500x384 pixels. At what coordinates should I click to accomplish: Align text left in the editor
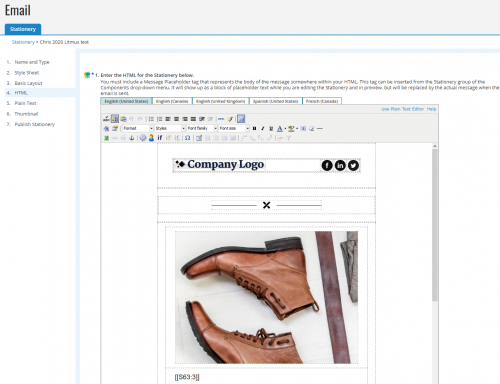coord(168,119)
